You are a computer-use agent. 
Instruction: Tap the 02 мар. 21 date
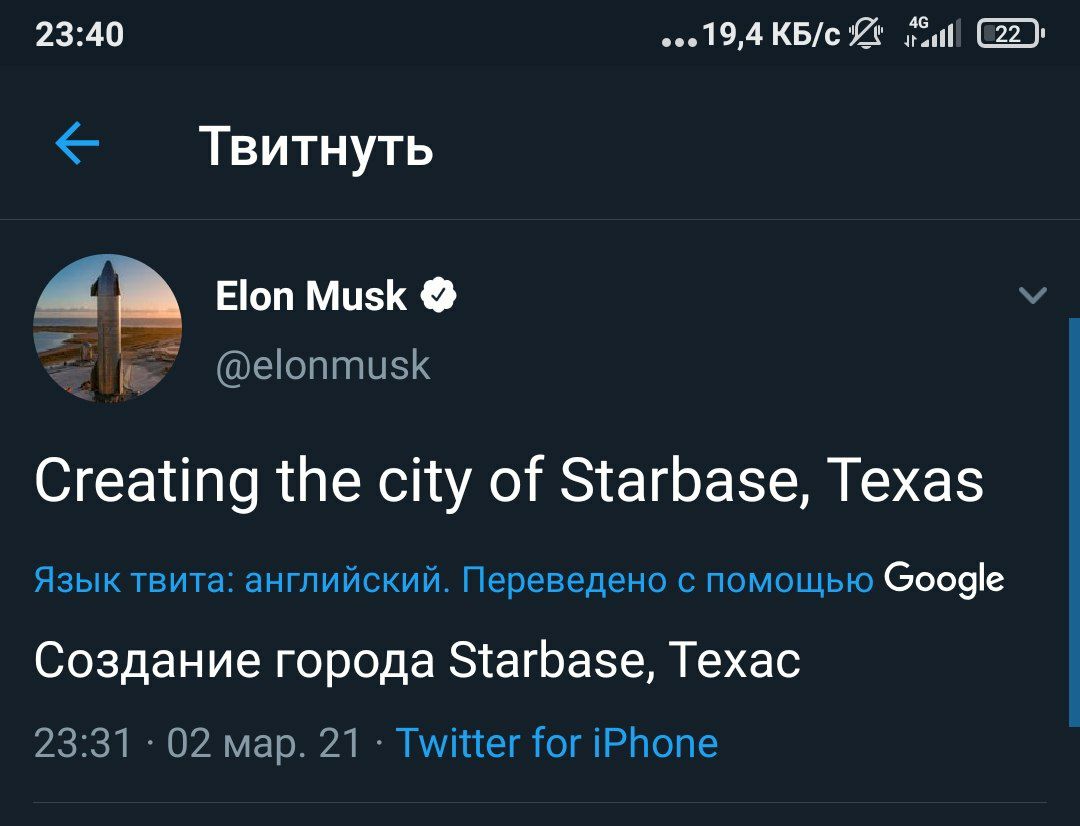pos(264,743)
